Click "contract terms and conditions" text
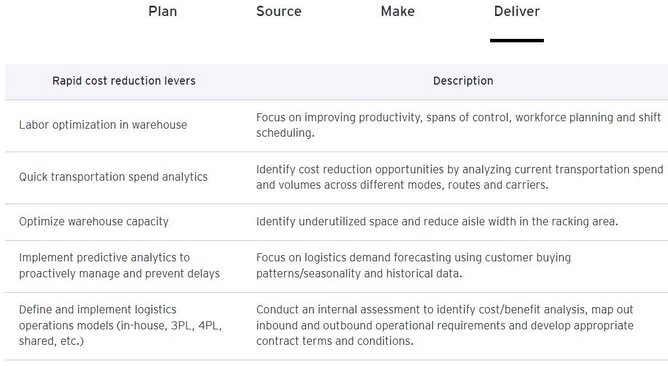 click(335, 341)
